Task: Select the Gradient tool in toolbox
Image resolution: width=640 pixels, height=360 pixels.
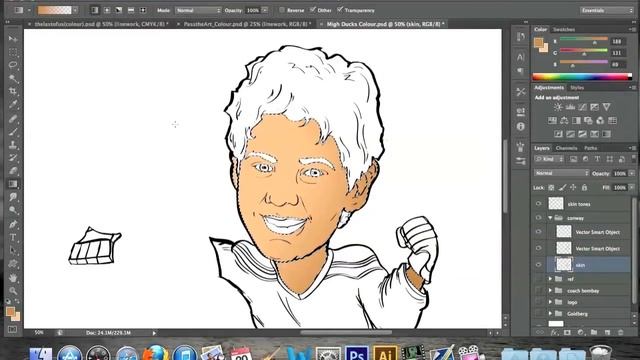Action: pyautogui.click(x=13, y=184)
